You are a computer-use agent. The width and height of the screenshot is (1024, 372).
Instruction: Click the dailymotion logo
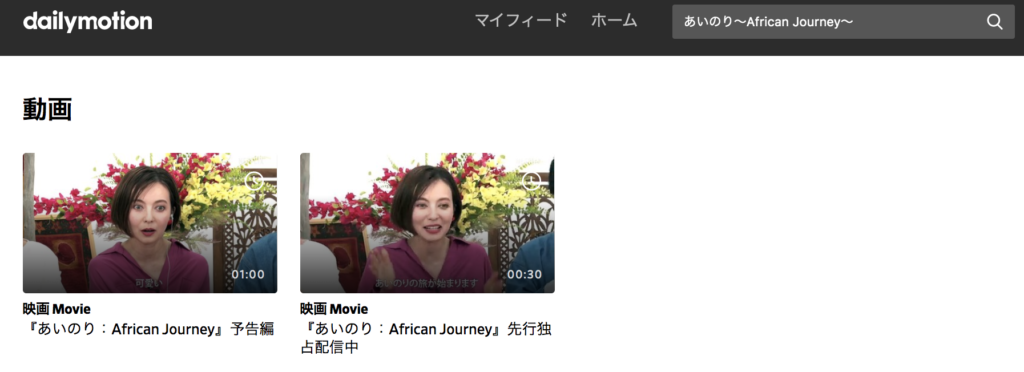click(x=88, y=21)
